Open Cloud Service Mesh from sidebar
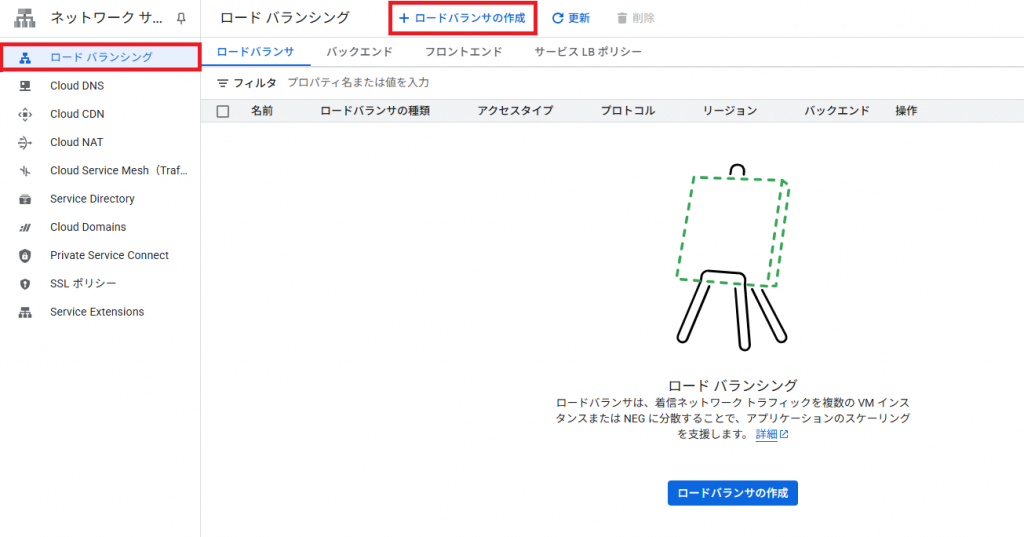The height and width of the screenshot is (537, 1024). 118,170
